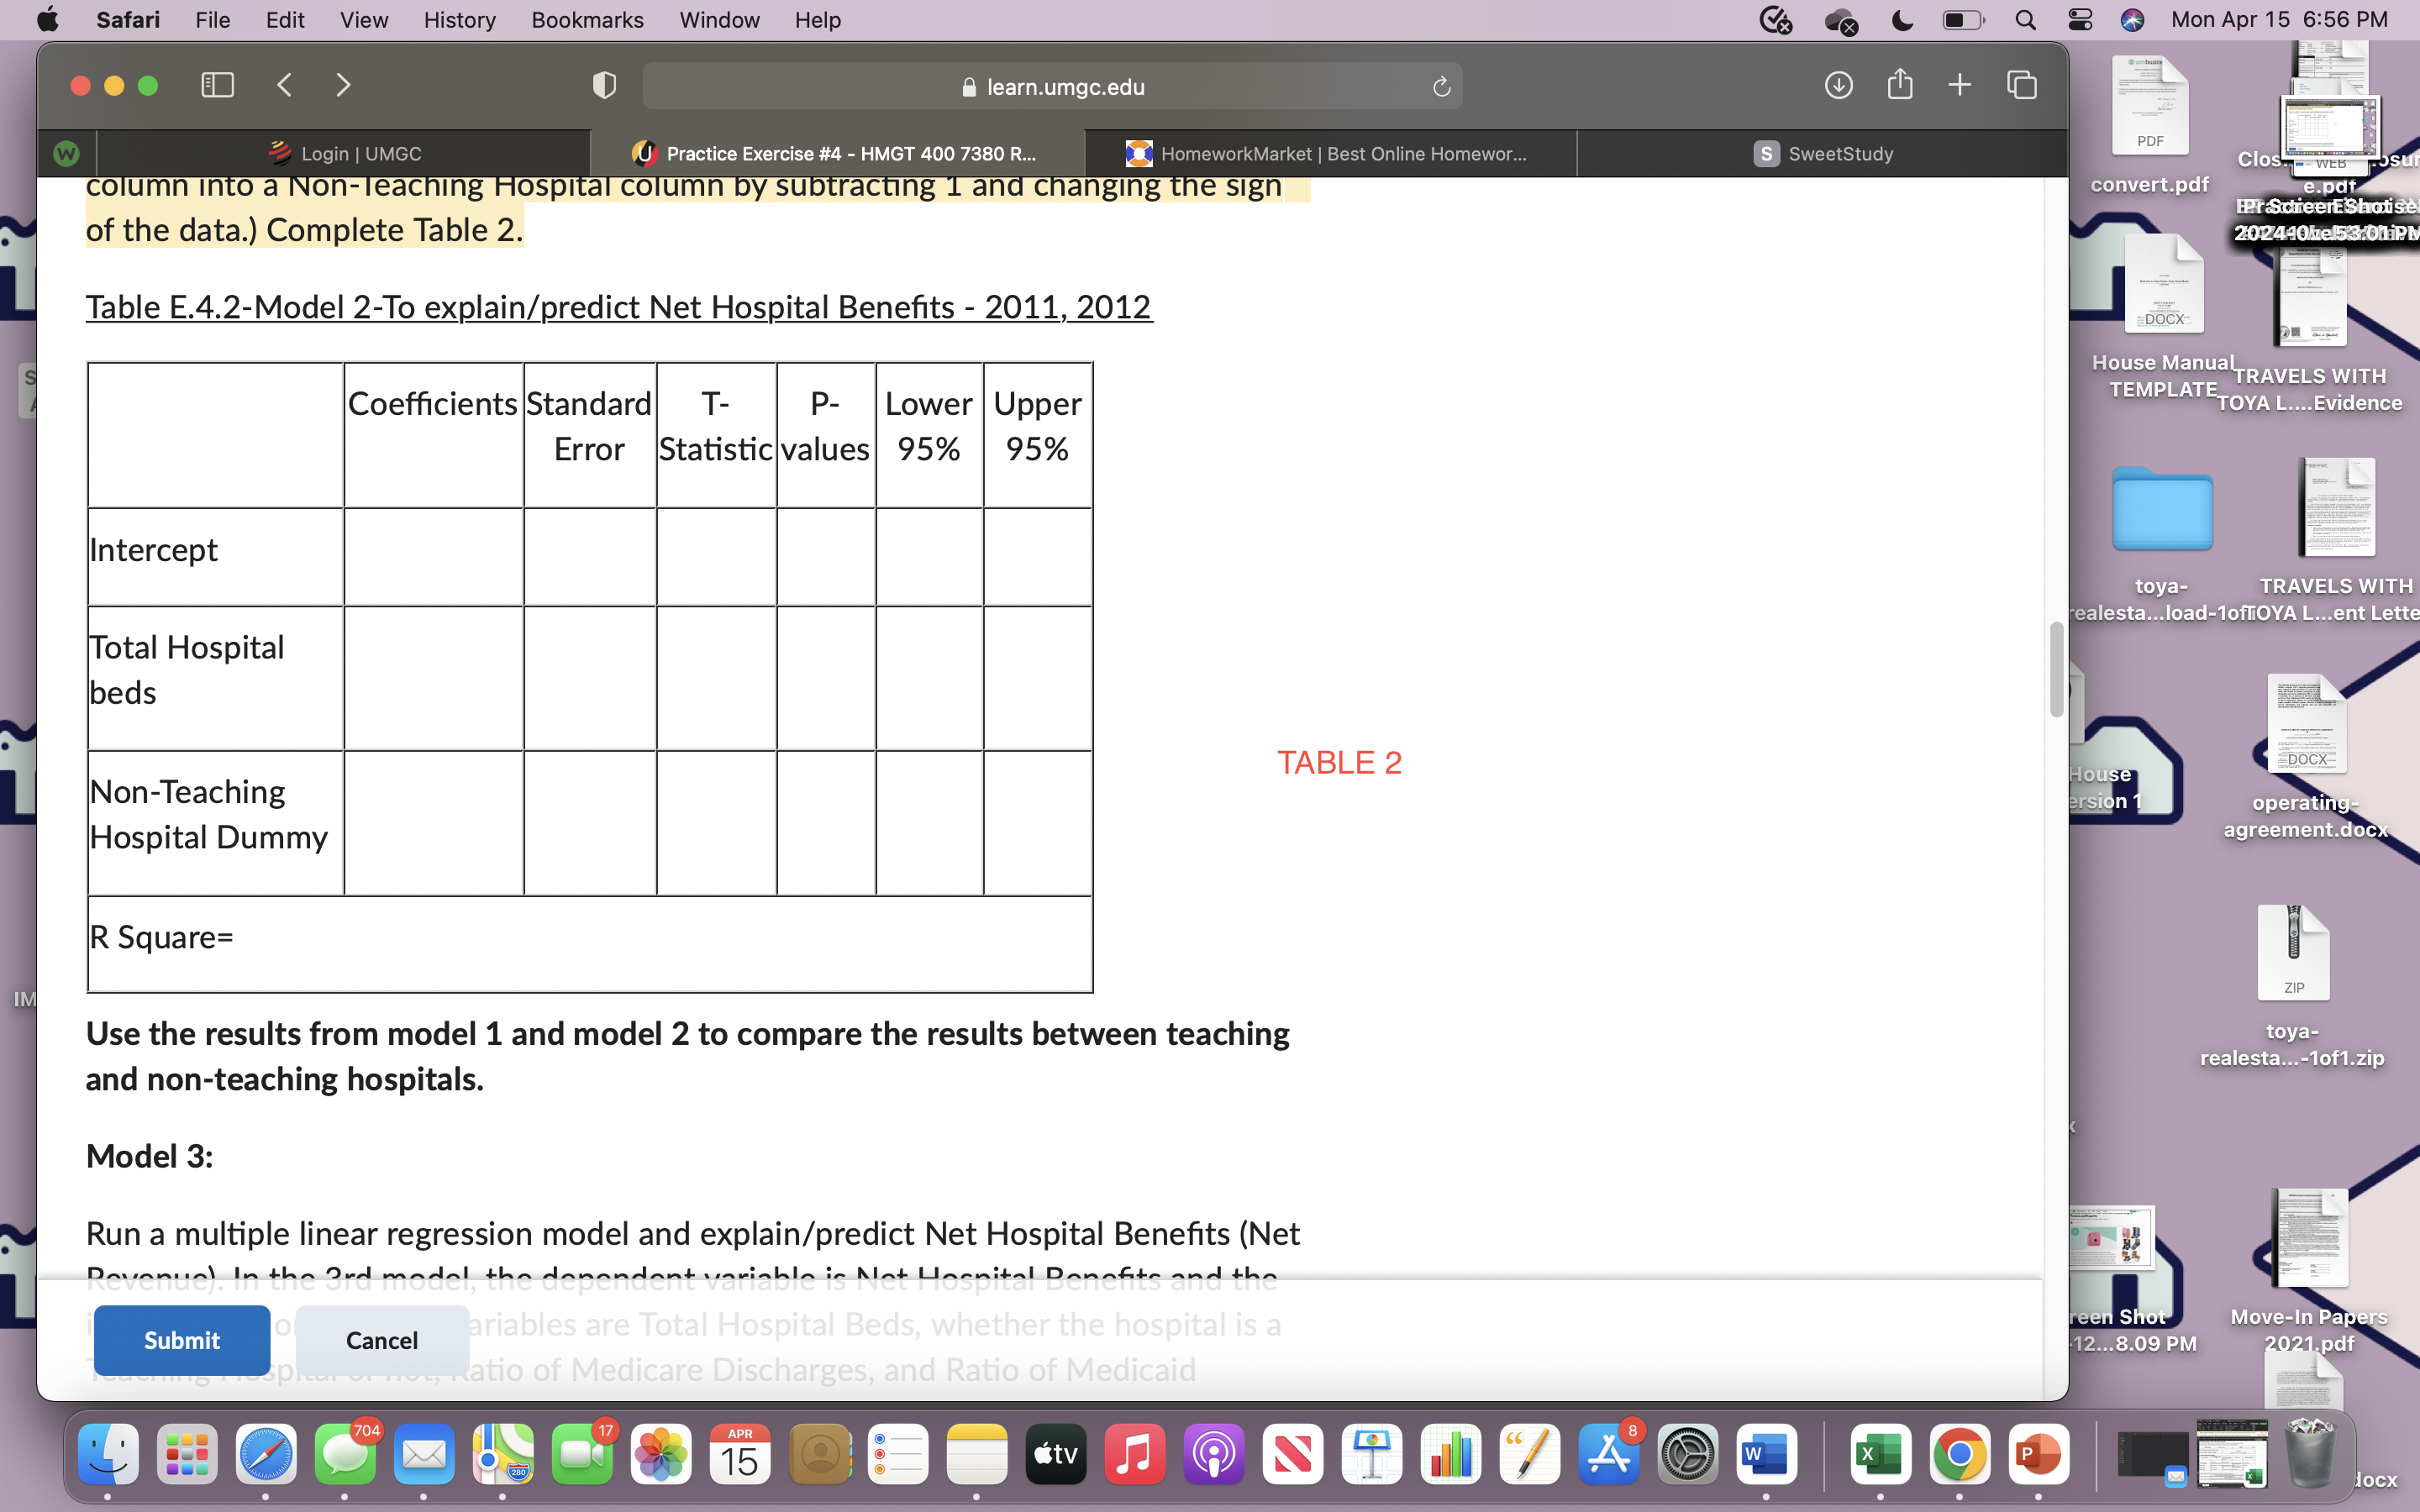The image size is (2420, 1512).
Task: Open Numbers from the dock
Action: tap(1451, 1454)
